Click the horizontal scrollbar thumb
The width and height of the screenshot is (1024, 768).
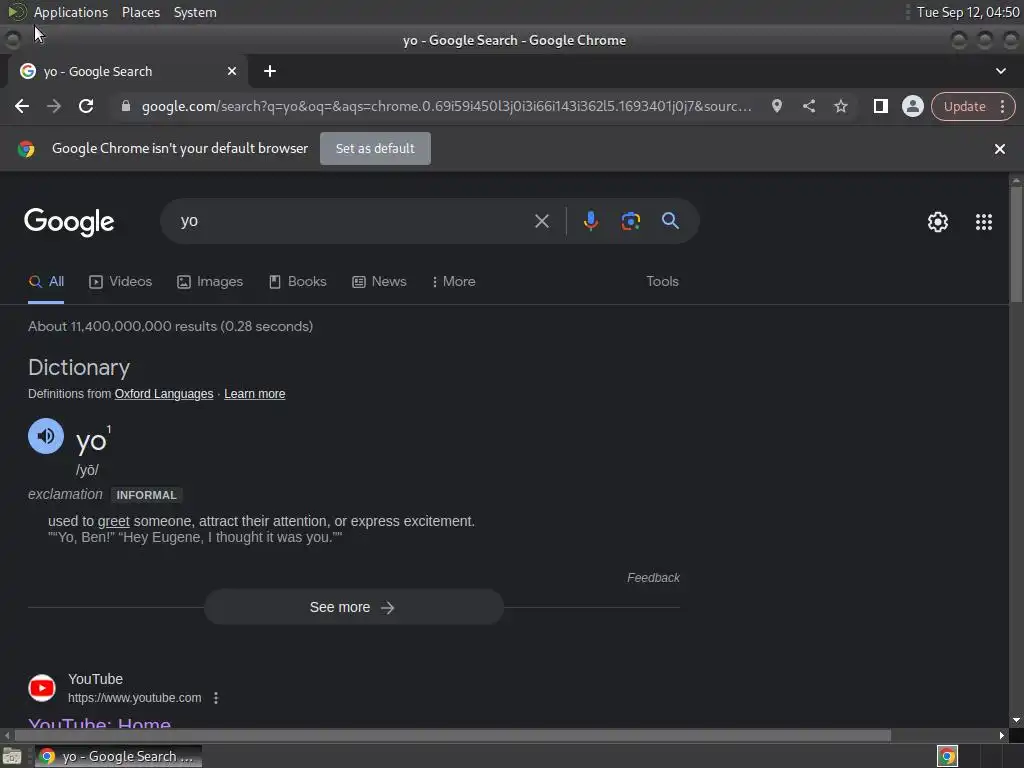pyautogui.click(x=453, y=735)
